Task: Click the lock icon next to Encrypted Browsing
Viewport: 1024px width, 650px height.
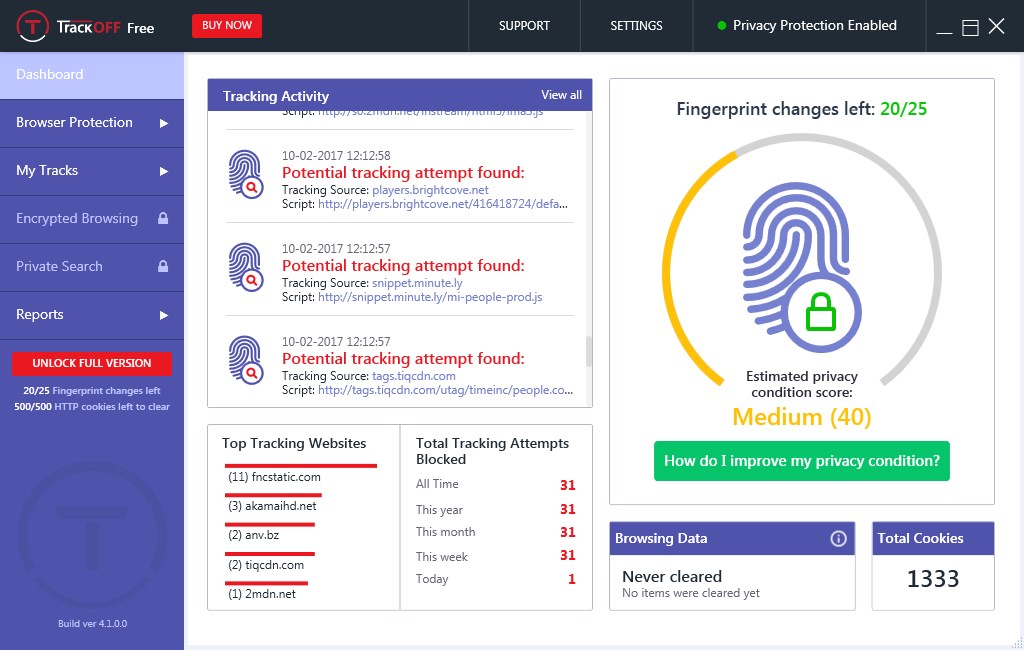Action: tap(163, 218)
